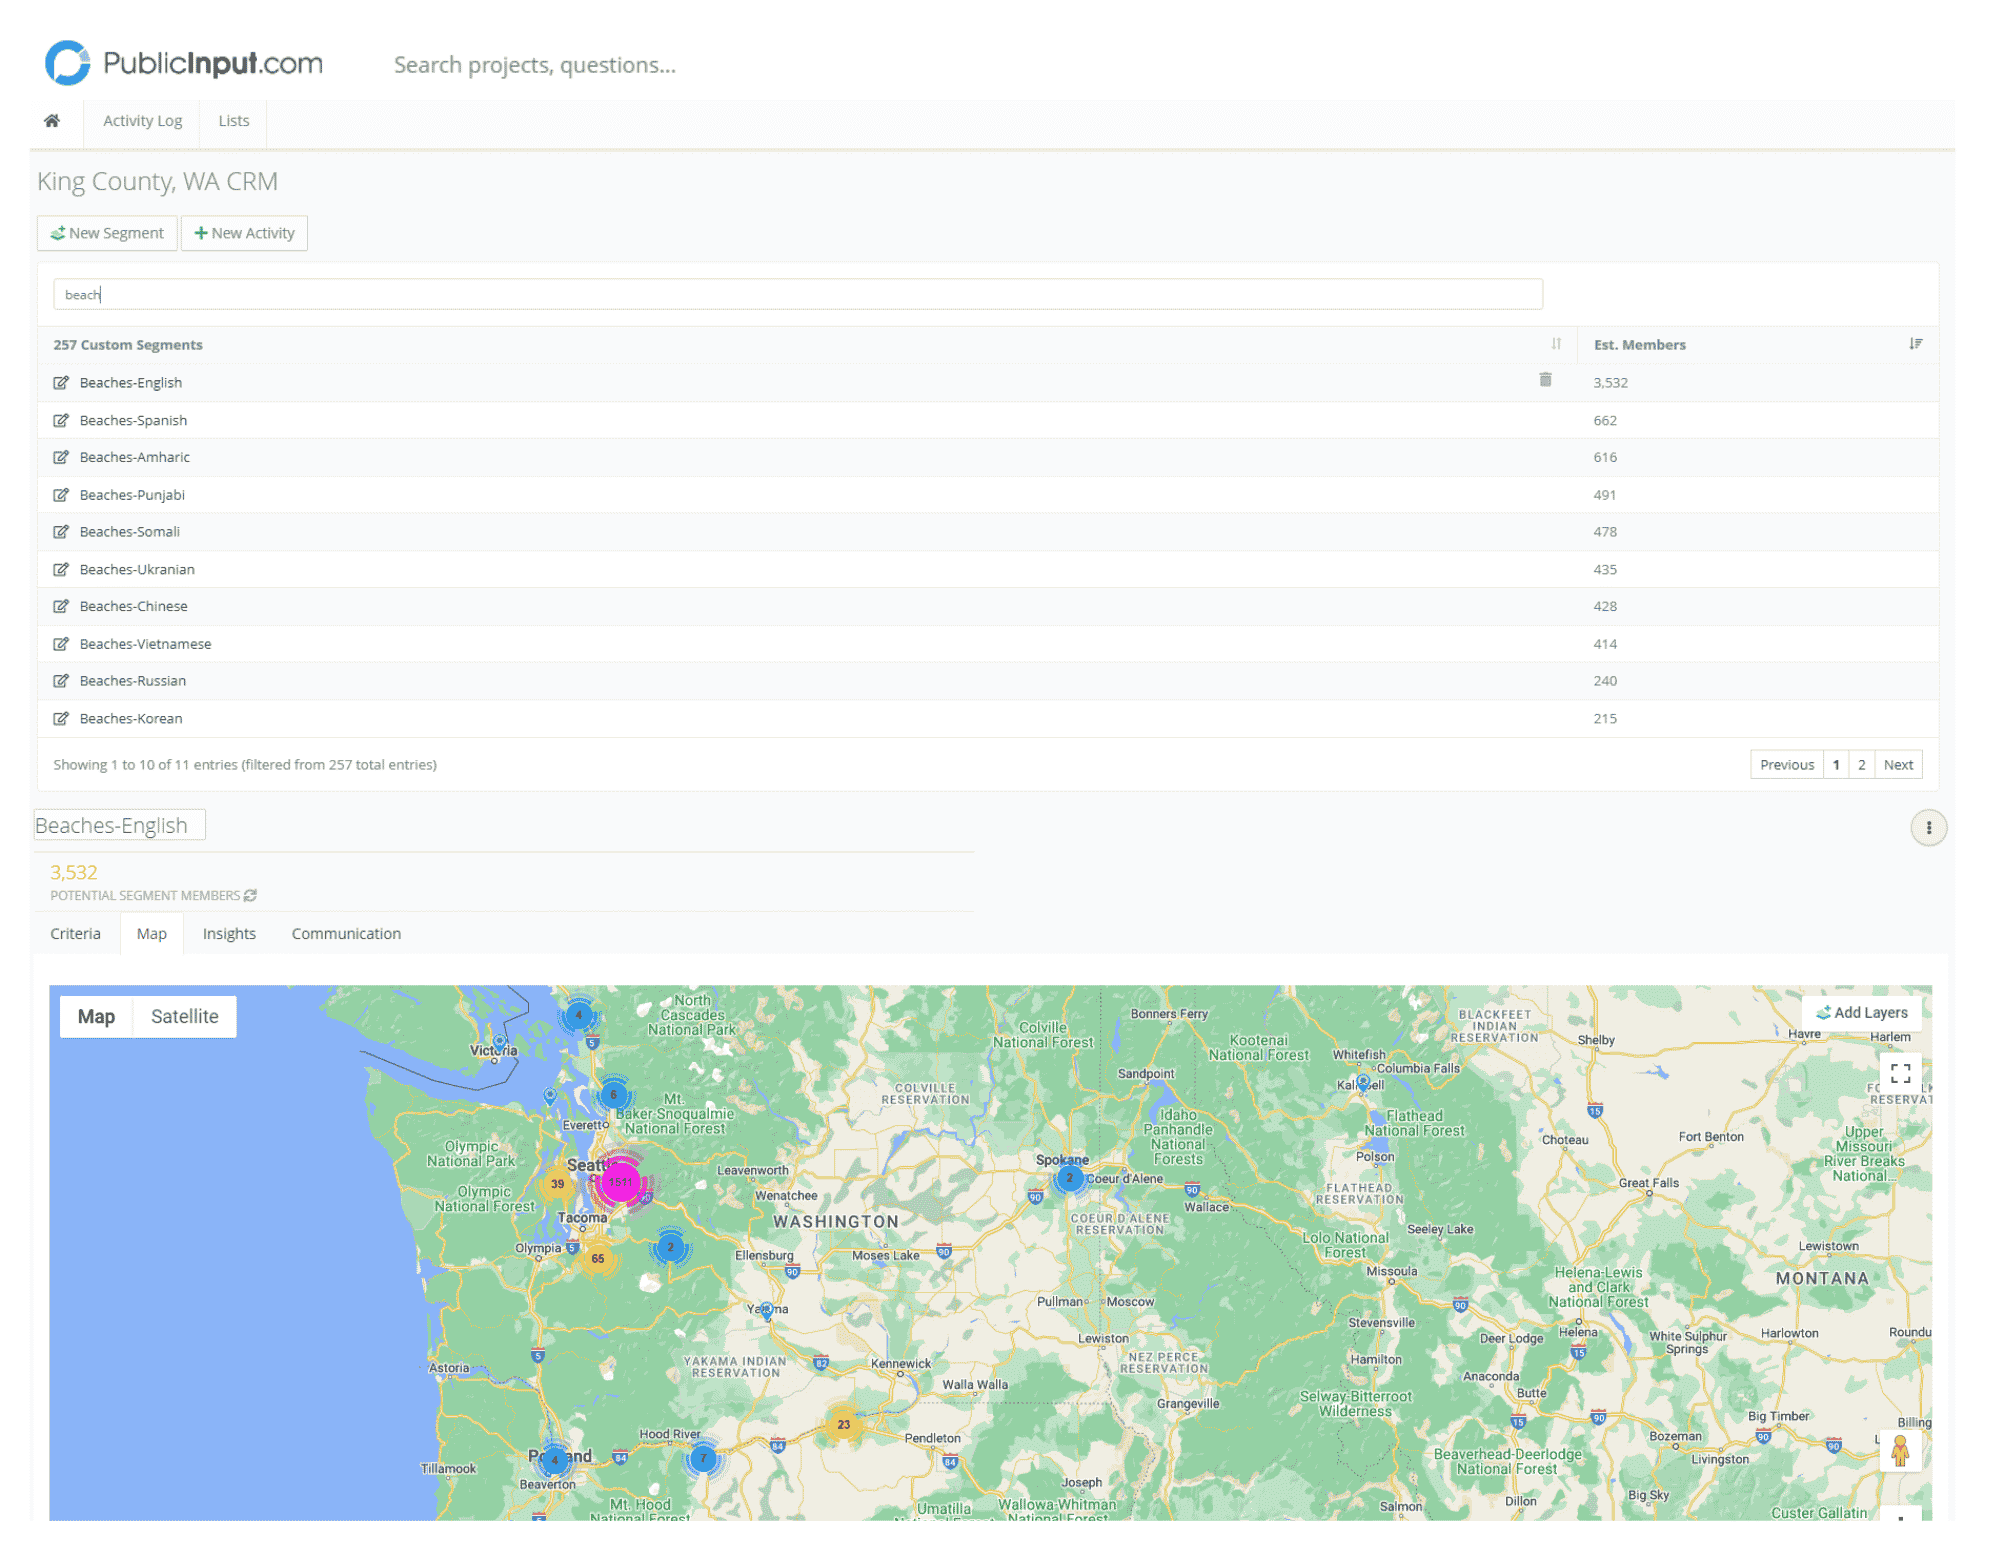Click the pink 1511 Seattle cluster marker
The width and height of the screenshot is (2000, 1545).
pos(620,1181)
